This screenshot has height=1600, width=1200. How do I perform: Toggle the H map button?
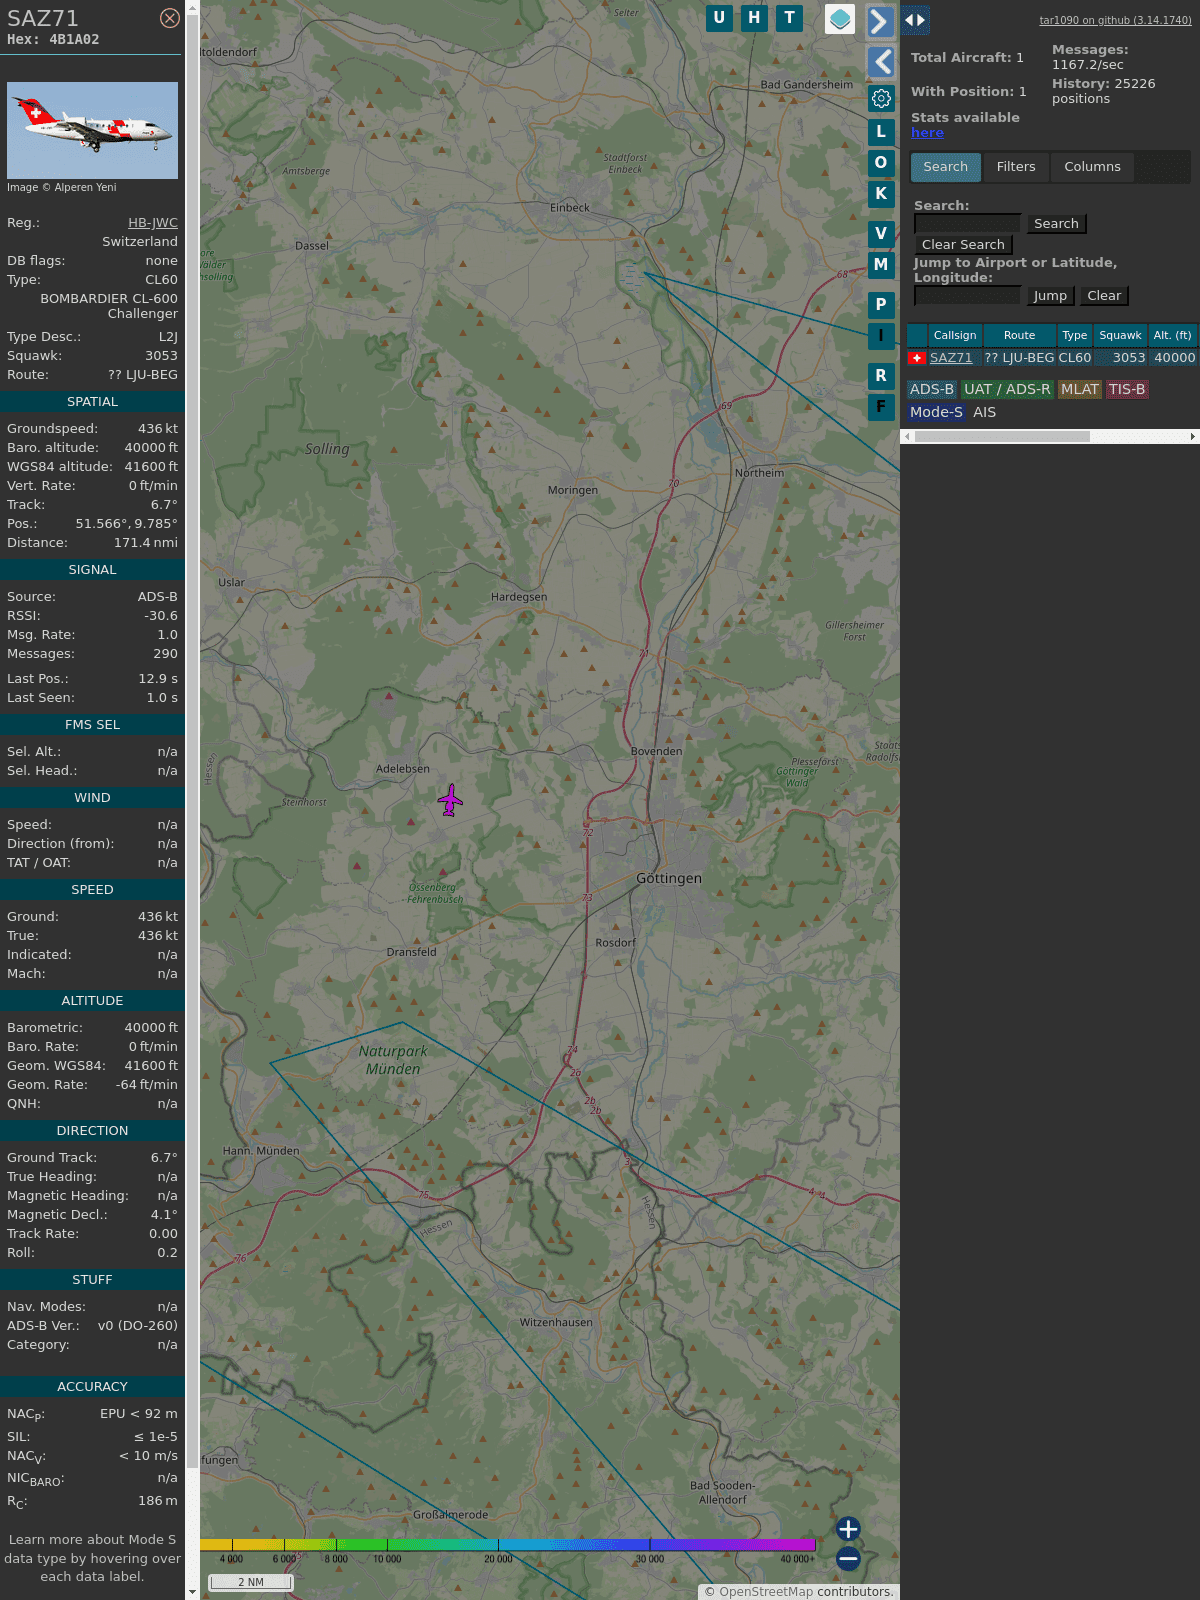tap(754, 18)
